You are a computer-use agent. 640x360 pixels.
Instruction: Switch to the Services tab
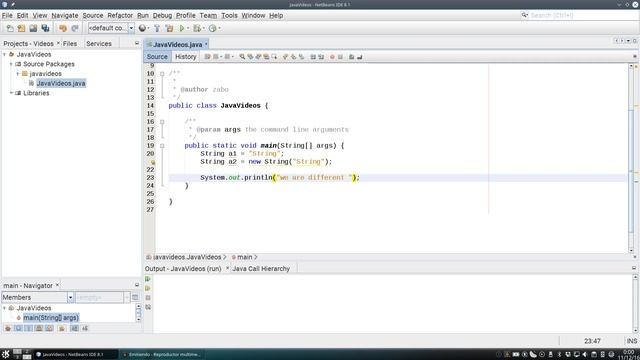tap(99, 43)
